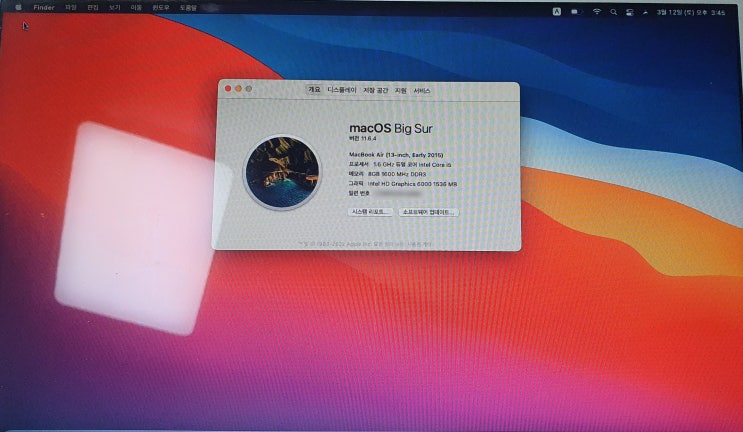Minimize the About This Mac window
This screenshot has height=432, width=743.
pyautogui.click(x=238, y=89)
